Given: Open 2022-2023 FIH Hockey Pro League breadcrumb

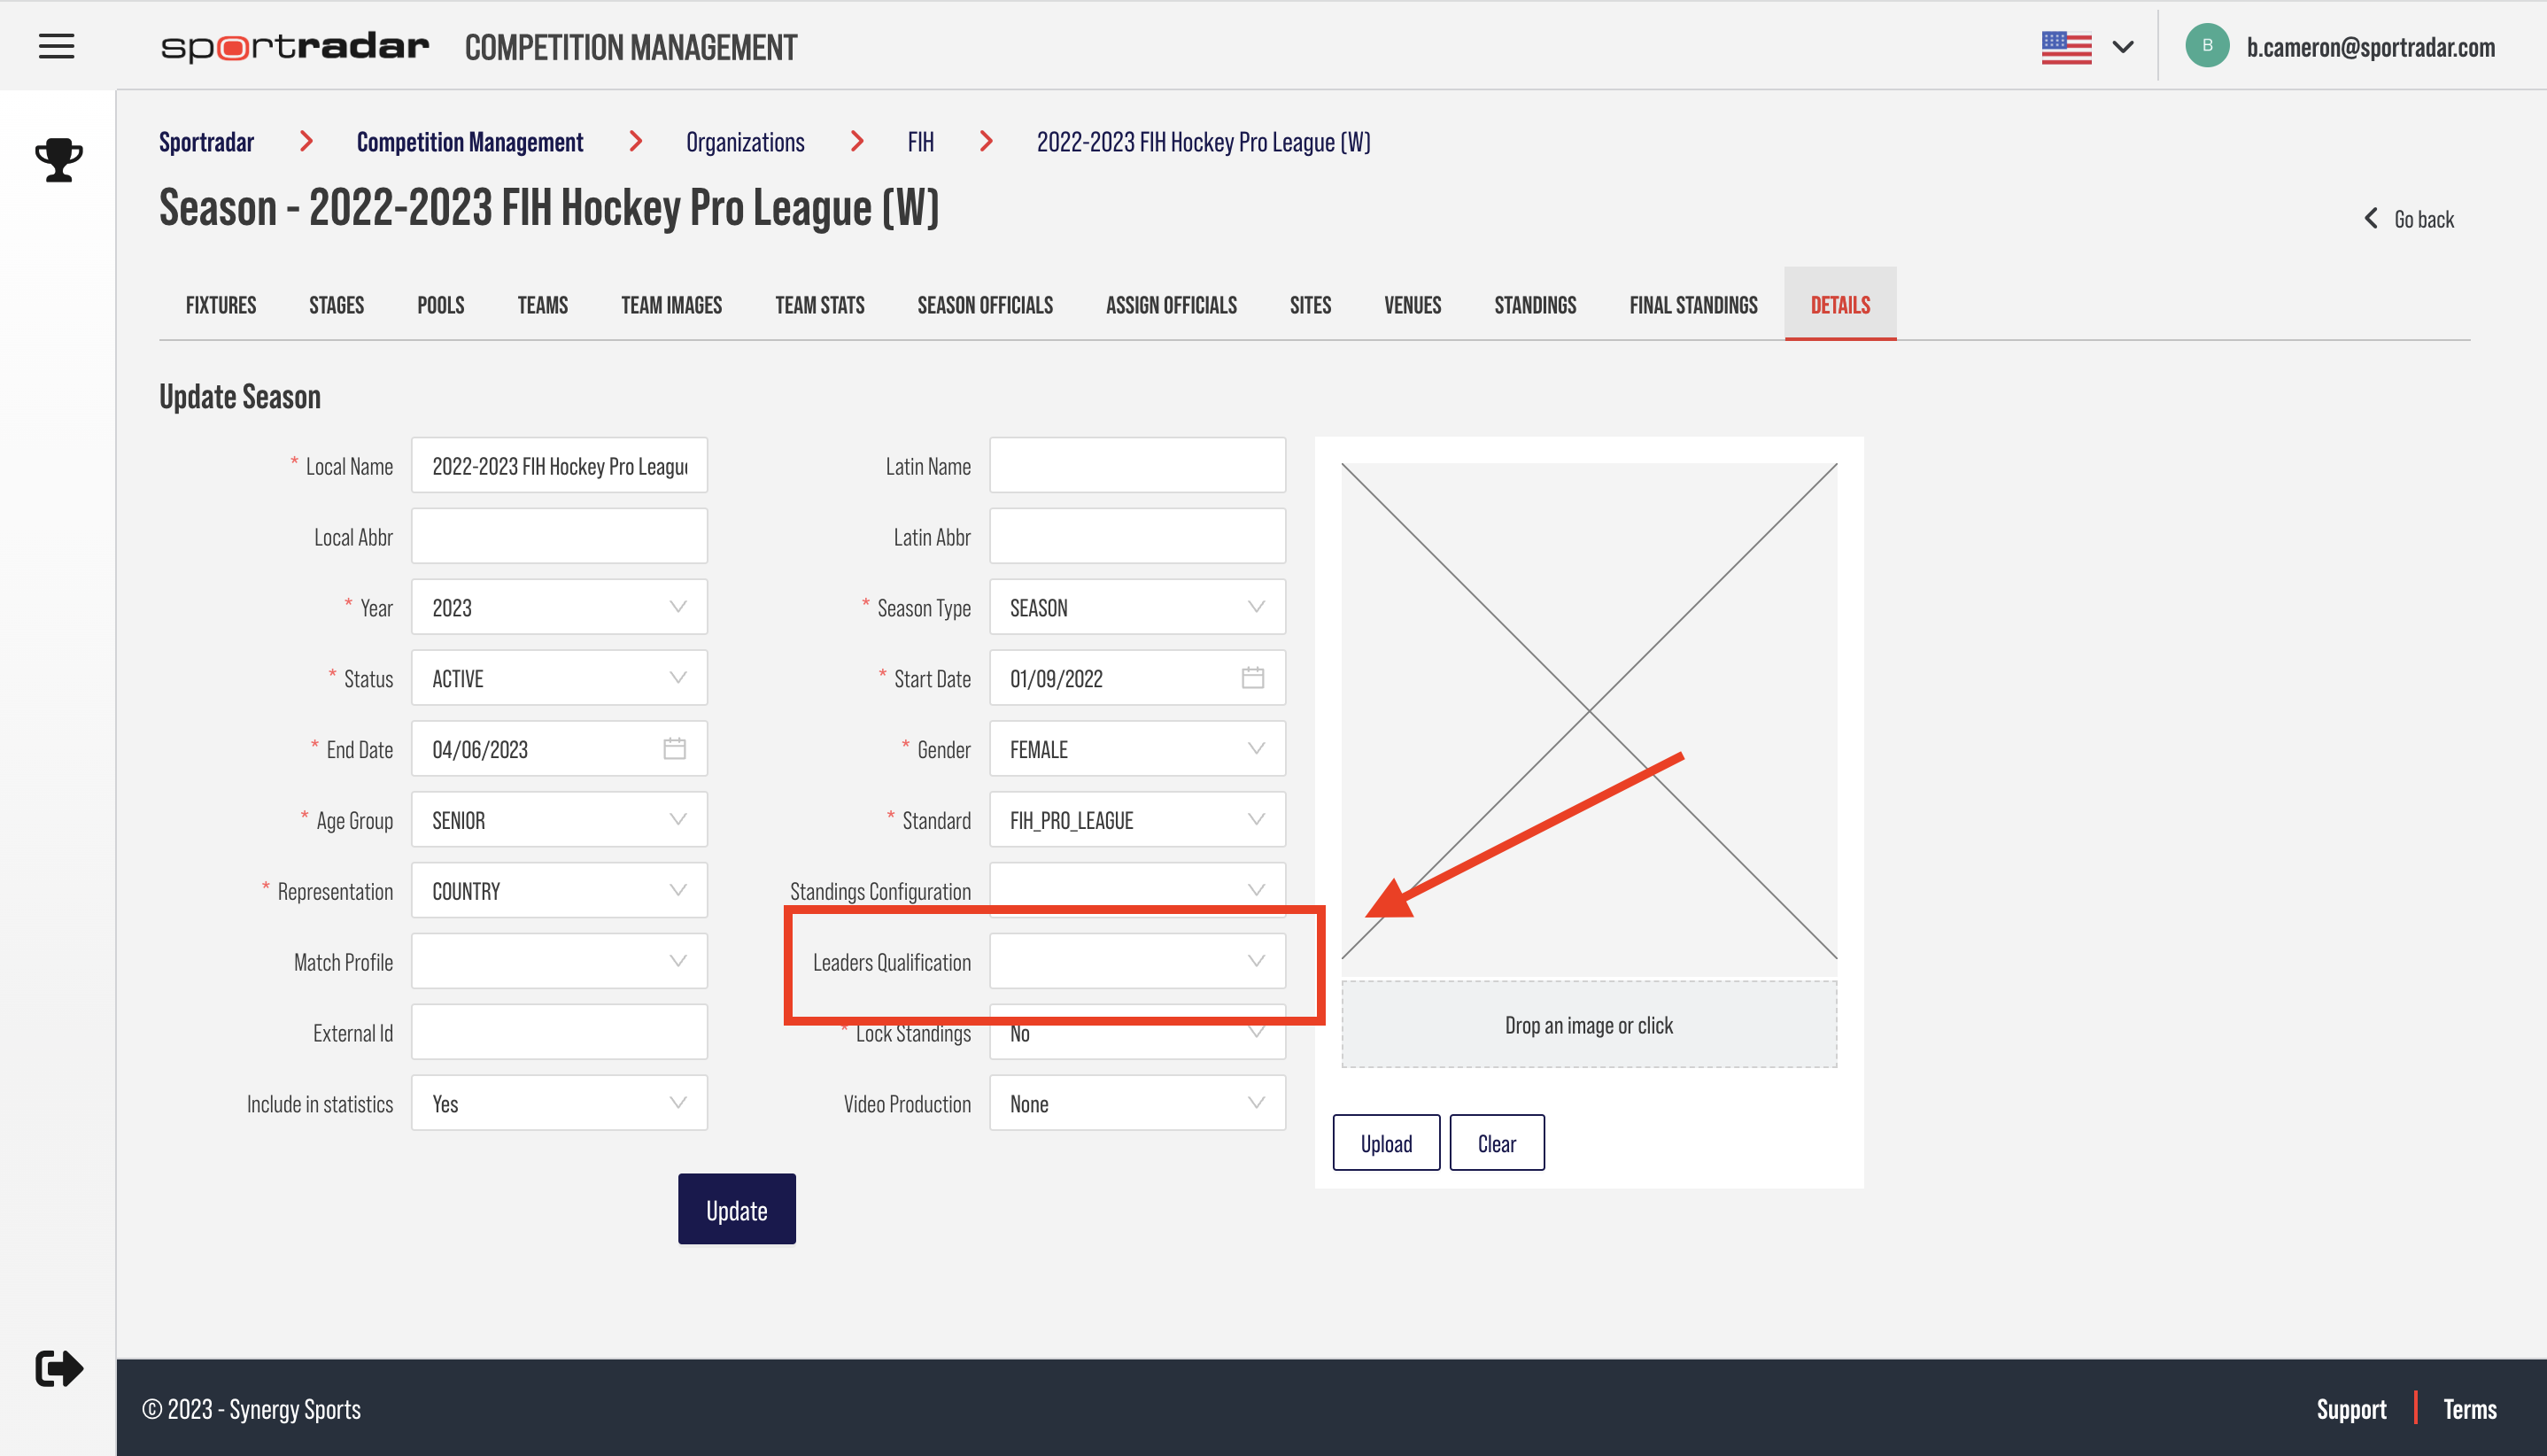Looking at the screenshot, I should pos(1203,142).
